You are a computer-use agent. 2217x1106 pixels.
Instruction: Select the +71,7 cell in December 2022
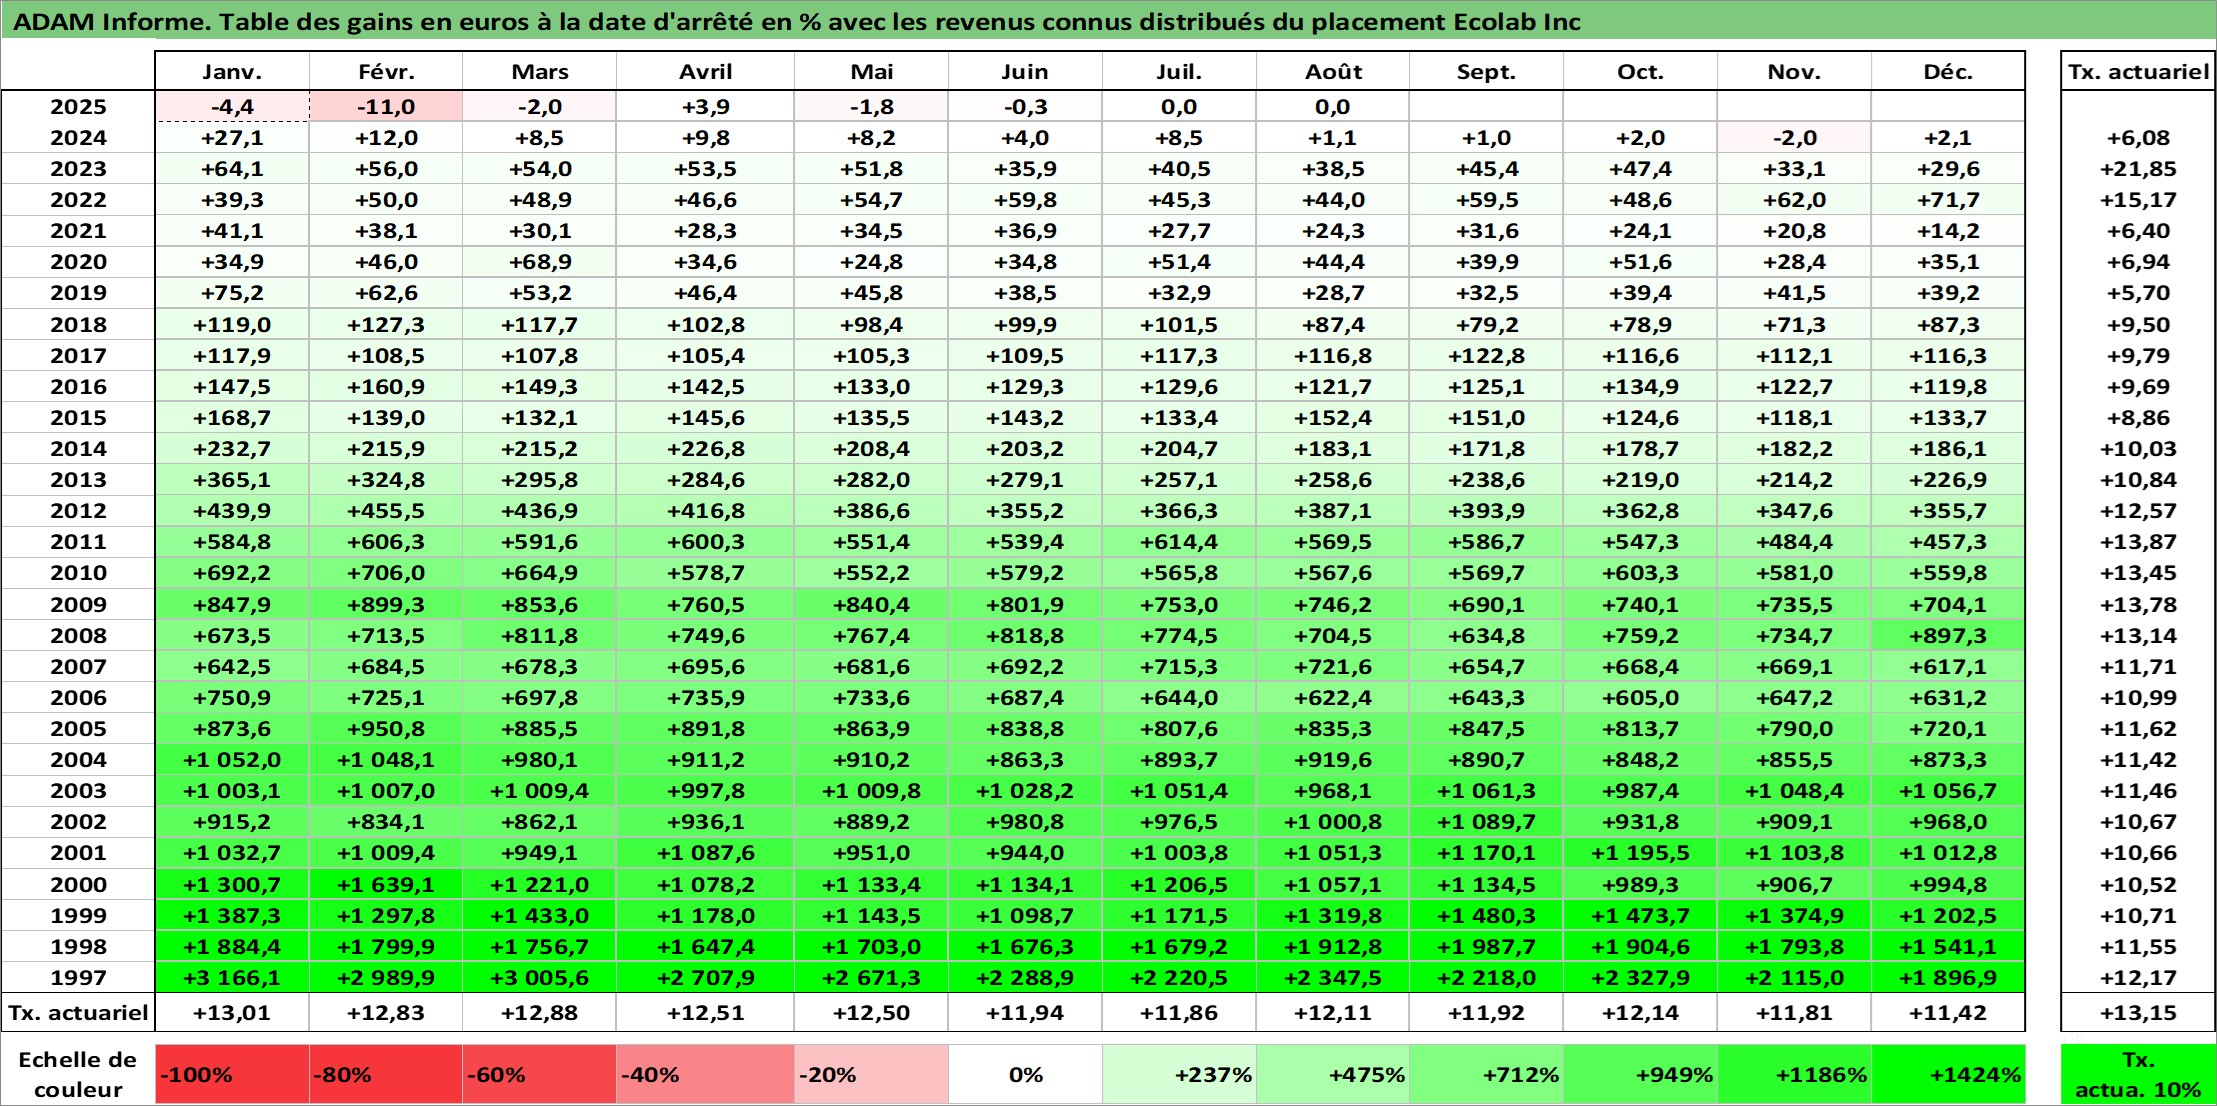click(x=1948, y=199)
